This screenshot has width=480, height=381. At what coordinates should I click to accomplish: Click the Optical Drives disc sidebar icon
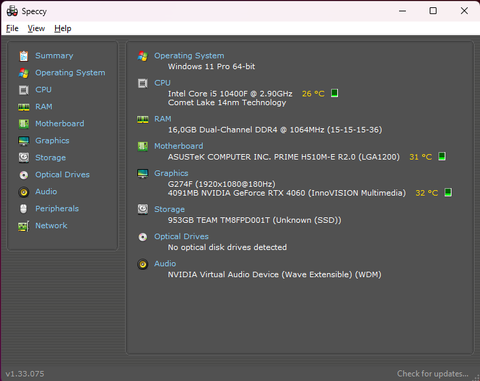[24, 175]
